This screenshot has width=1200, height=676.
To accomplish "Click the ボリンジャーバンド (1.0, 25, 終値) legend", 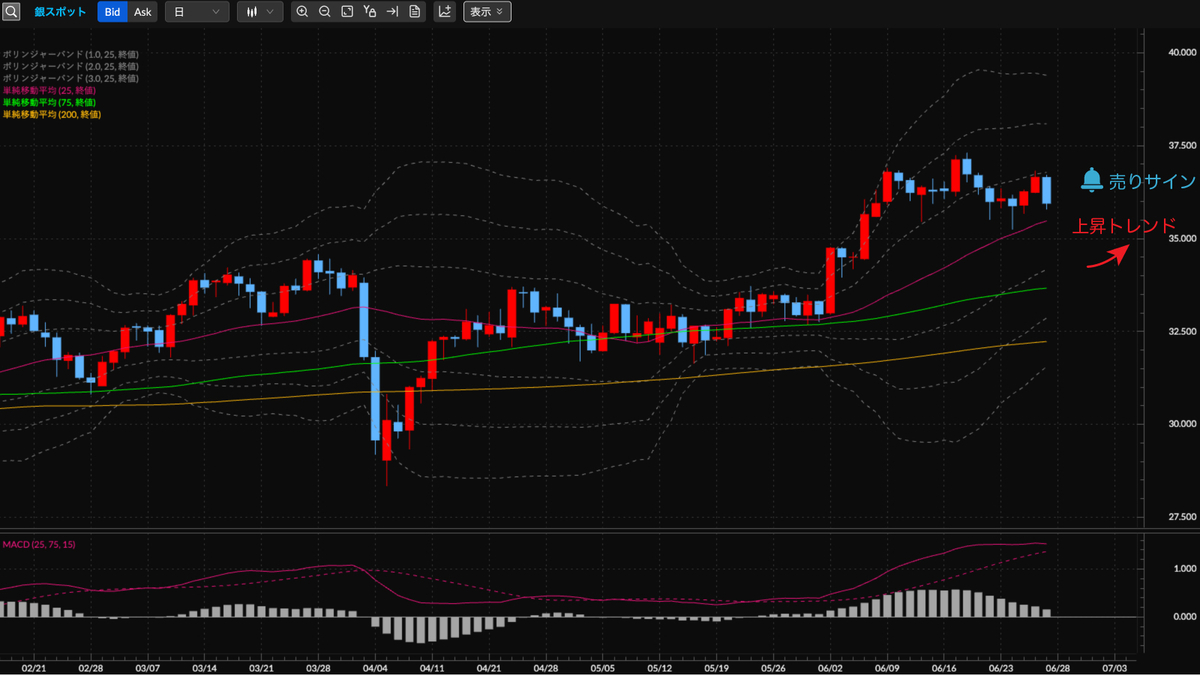I will [70, 54].
